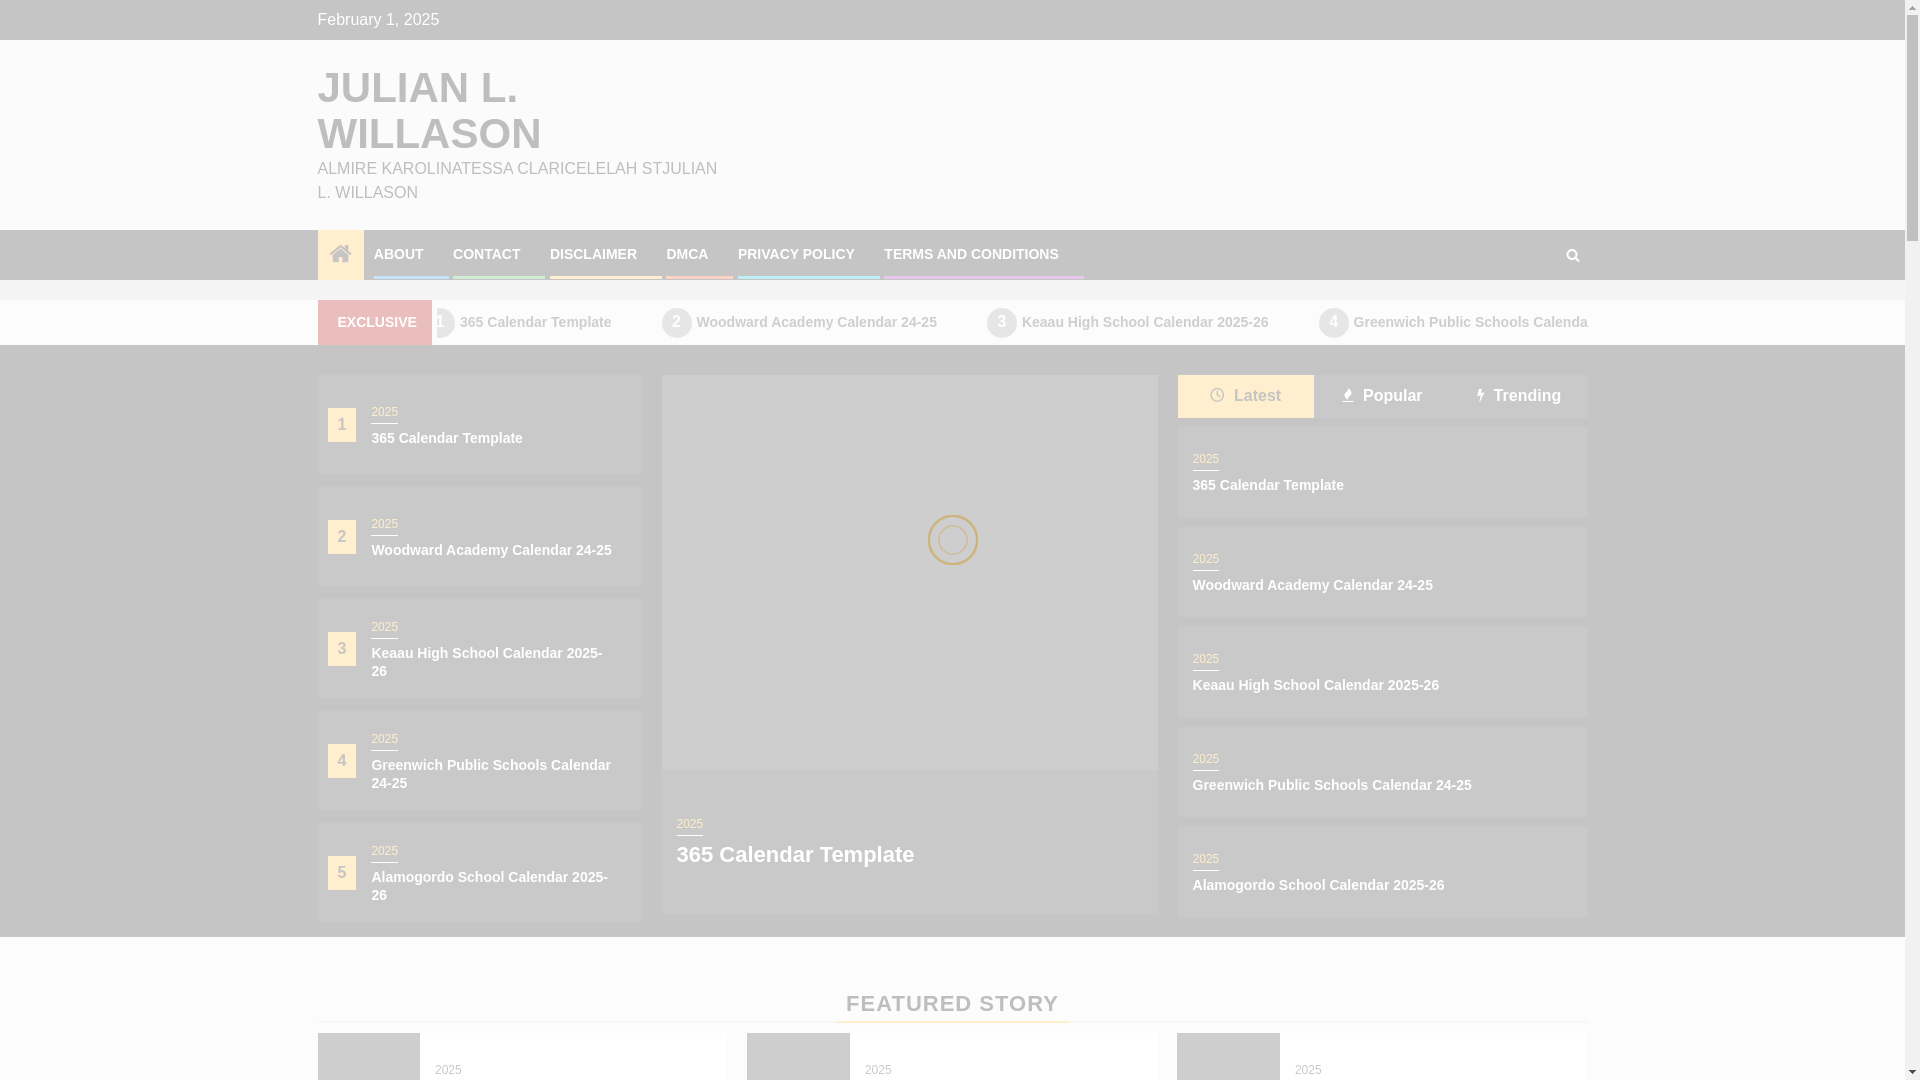Click the number 1 badge in left list

[341, 425]
